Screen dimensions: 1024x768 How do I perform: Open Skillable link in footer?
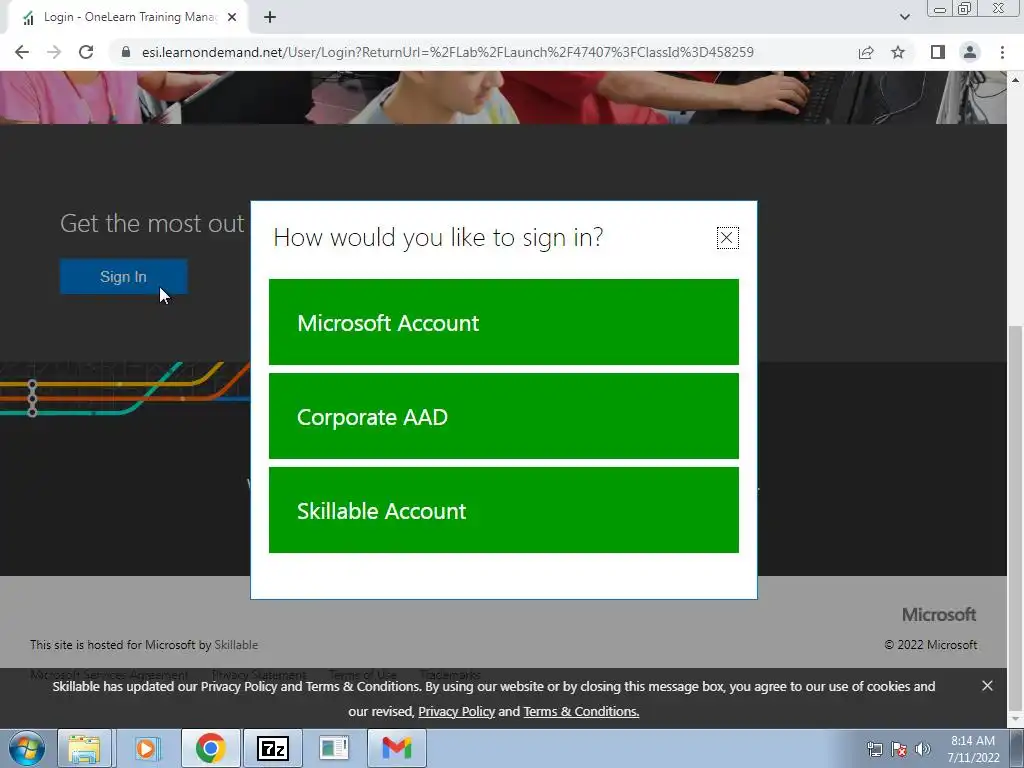tap(236, 645)
